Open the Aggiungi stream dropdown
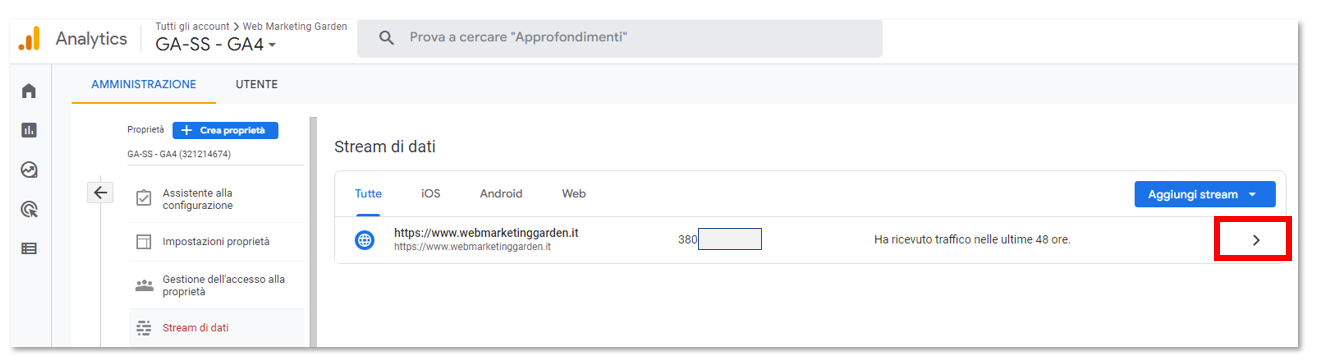 1205,194
